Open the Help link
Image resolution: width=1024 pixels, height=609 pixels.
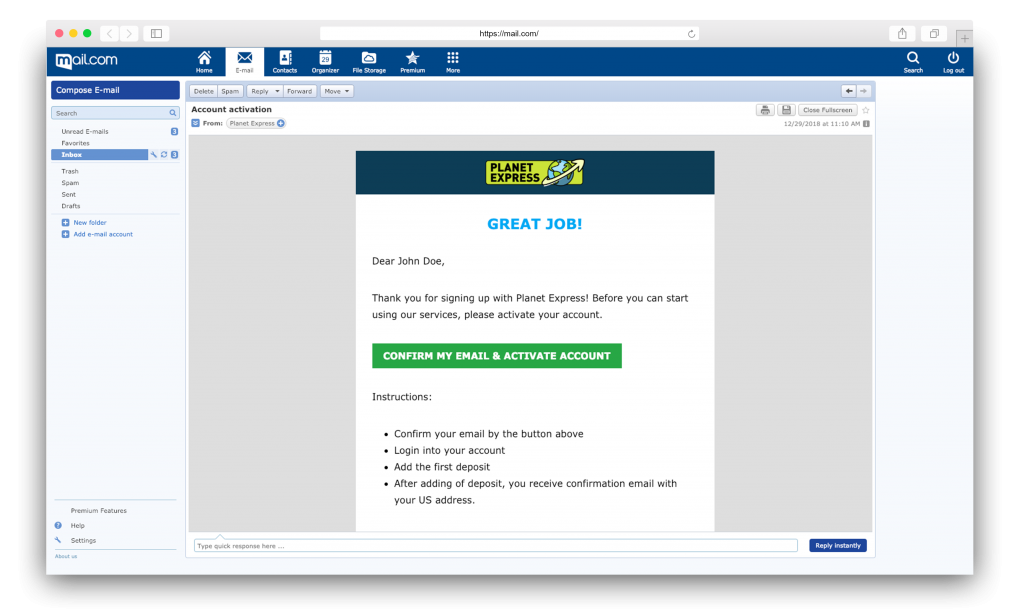click(78, 525)
